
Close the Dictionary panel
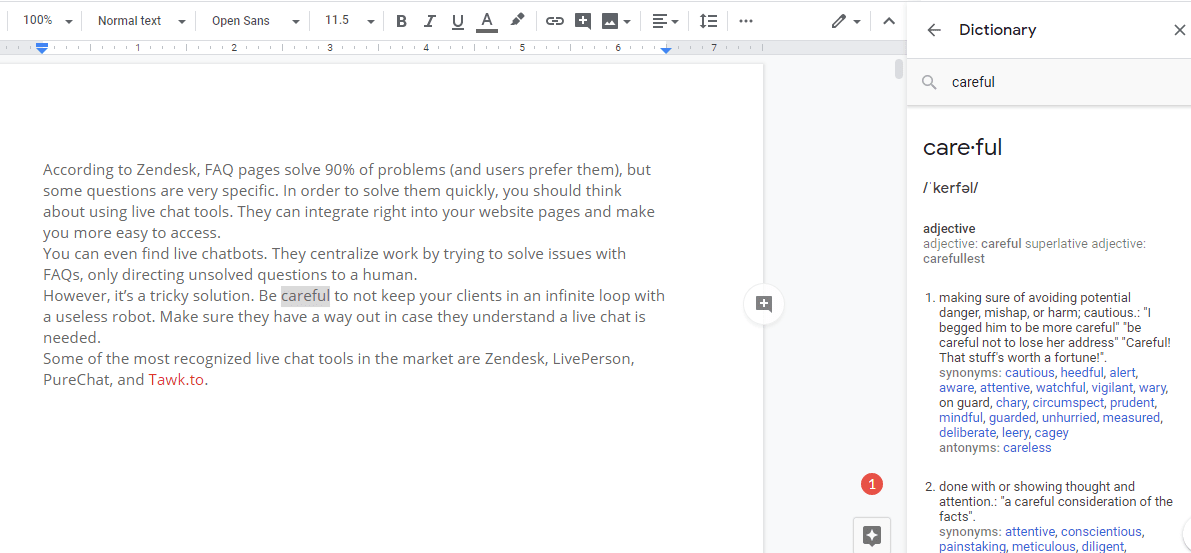tap(1179, 30)
